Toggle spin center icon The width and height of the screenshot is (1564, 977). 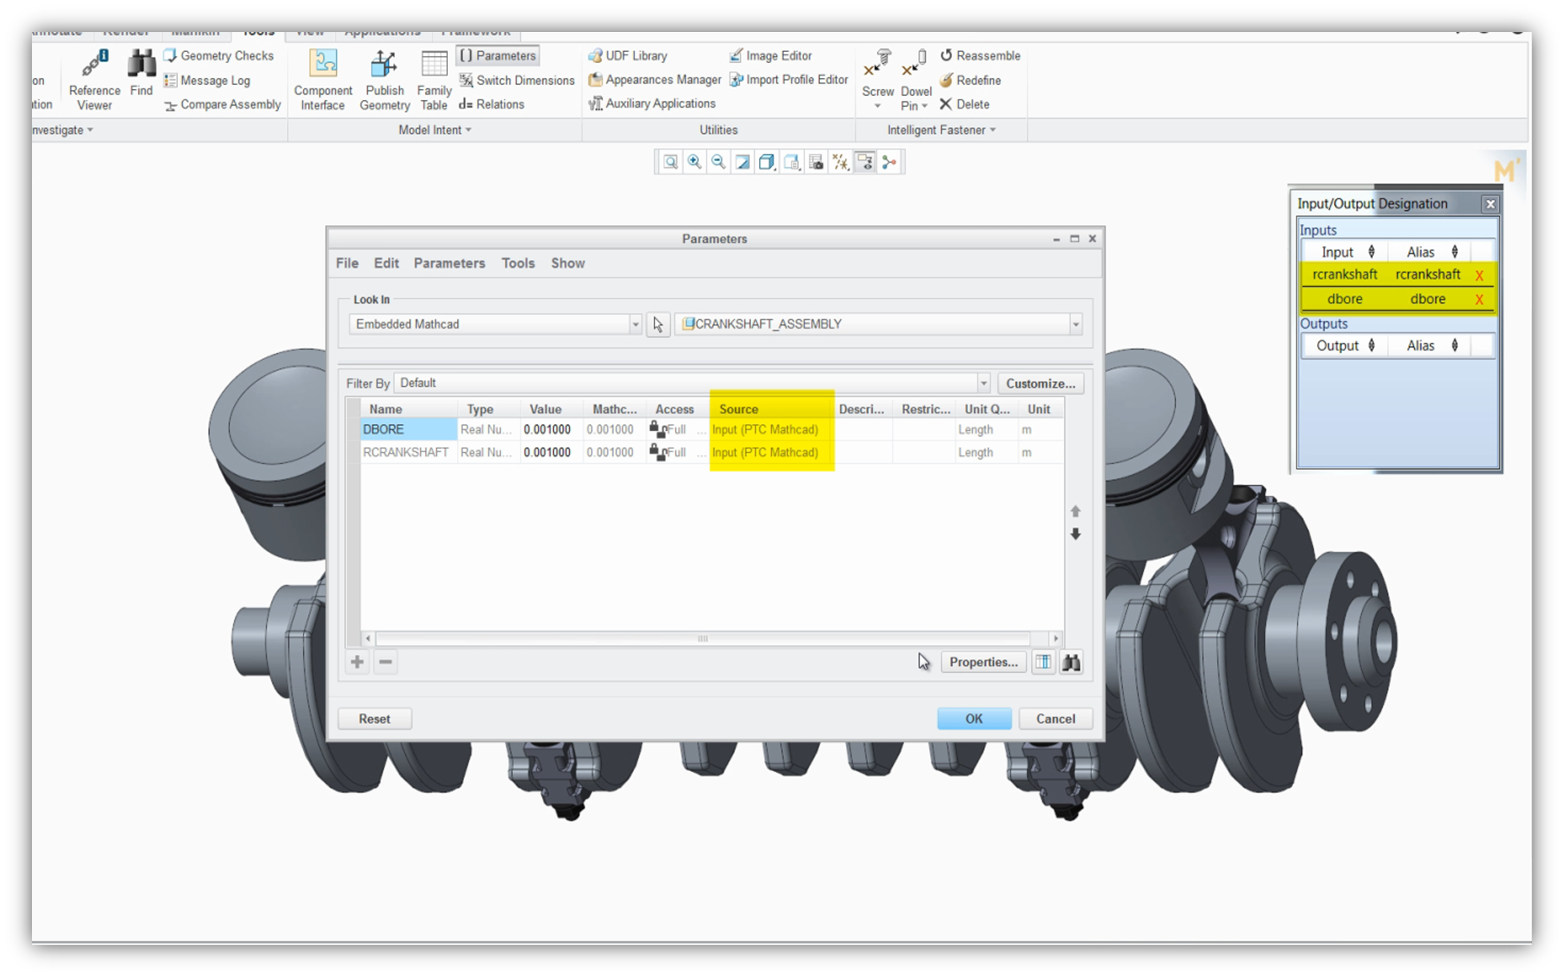click(x=889, y=162)
